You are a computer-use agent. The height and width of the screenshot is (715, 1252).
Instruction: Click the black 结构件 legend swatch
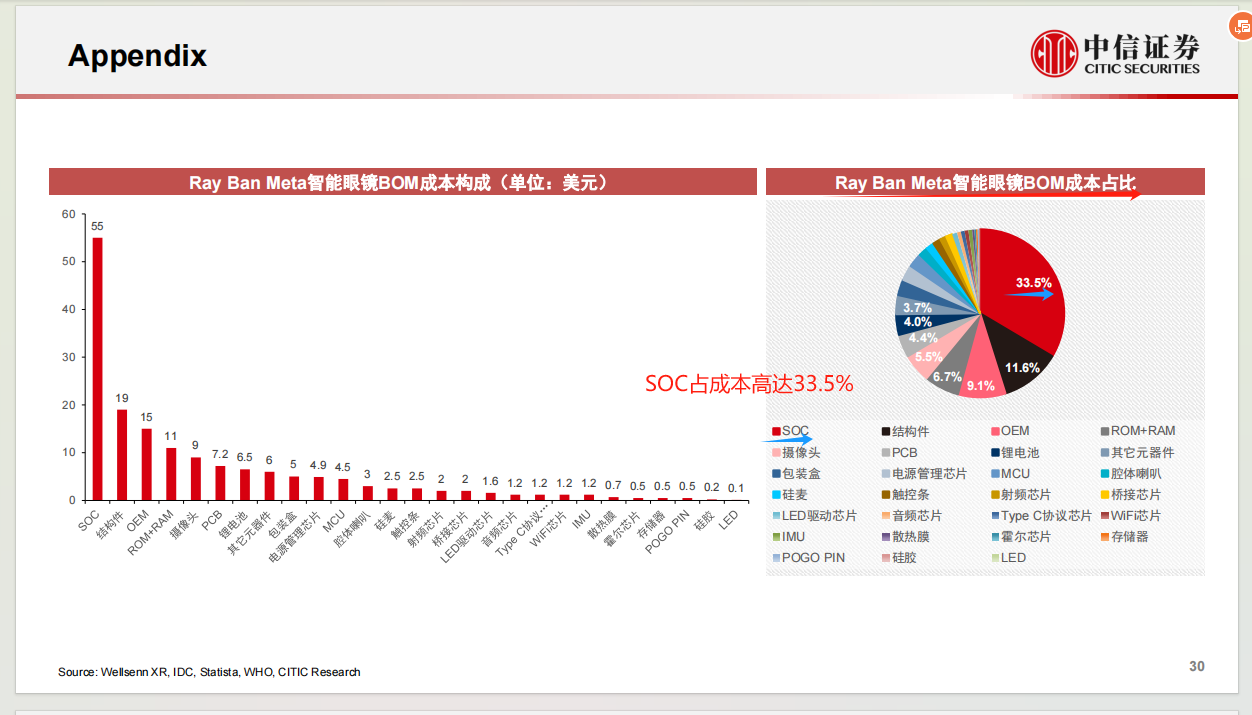coord(886,432)
